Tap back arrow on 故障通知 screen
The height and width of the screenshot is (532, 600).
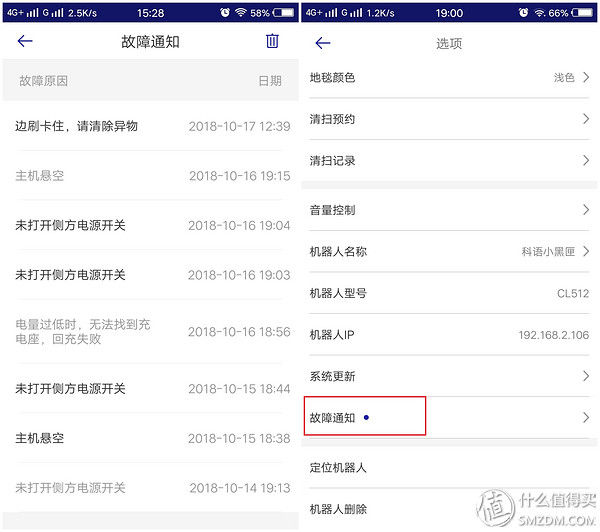(x=25, y=41)
